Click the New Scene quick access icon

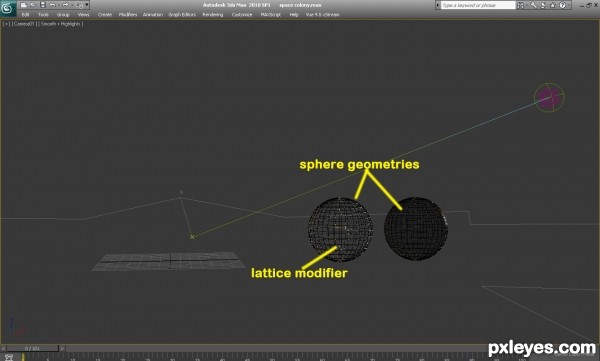(x=23, y=5)
